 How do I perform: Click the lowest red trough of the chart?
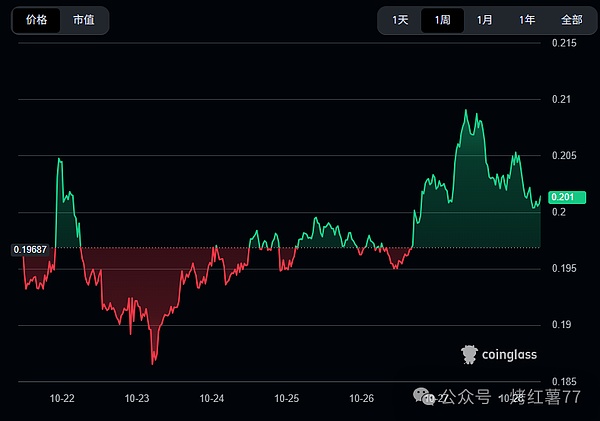[x=153, y=363]
